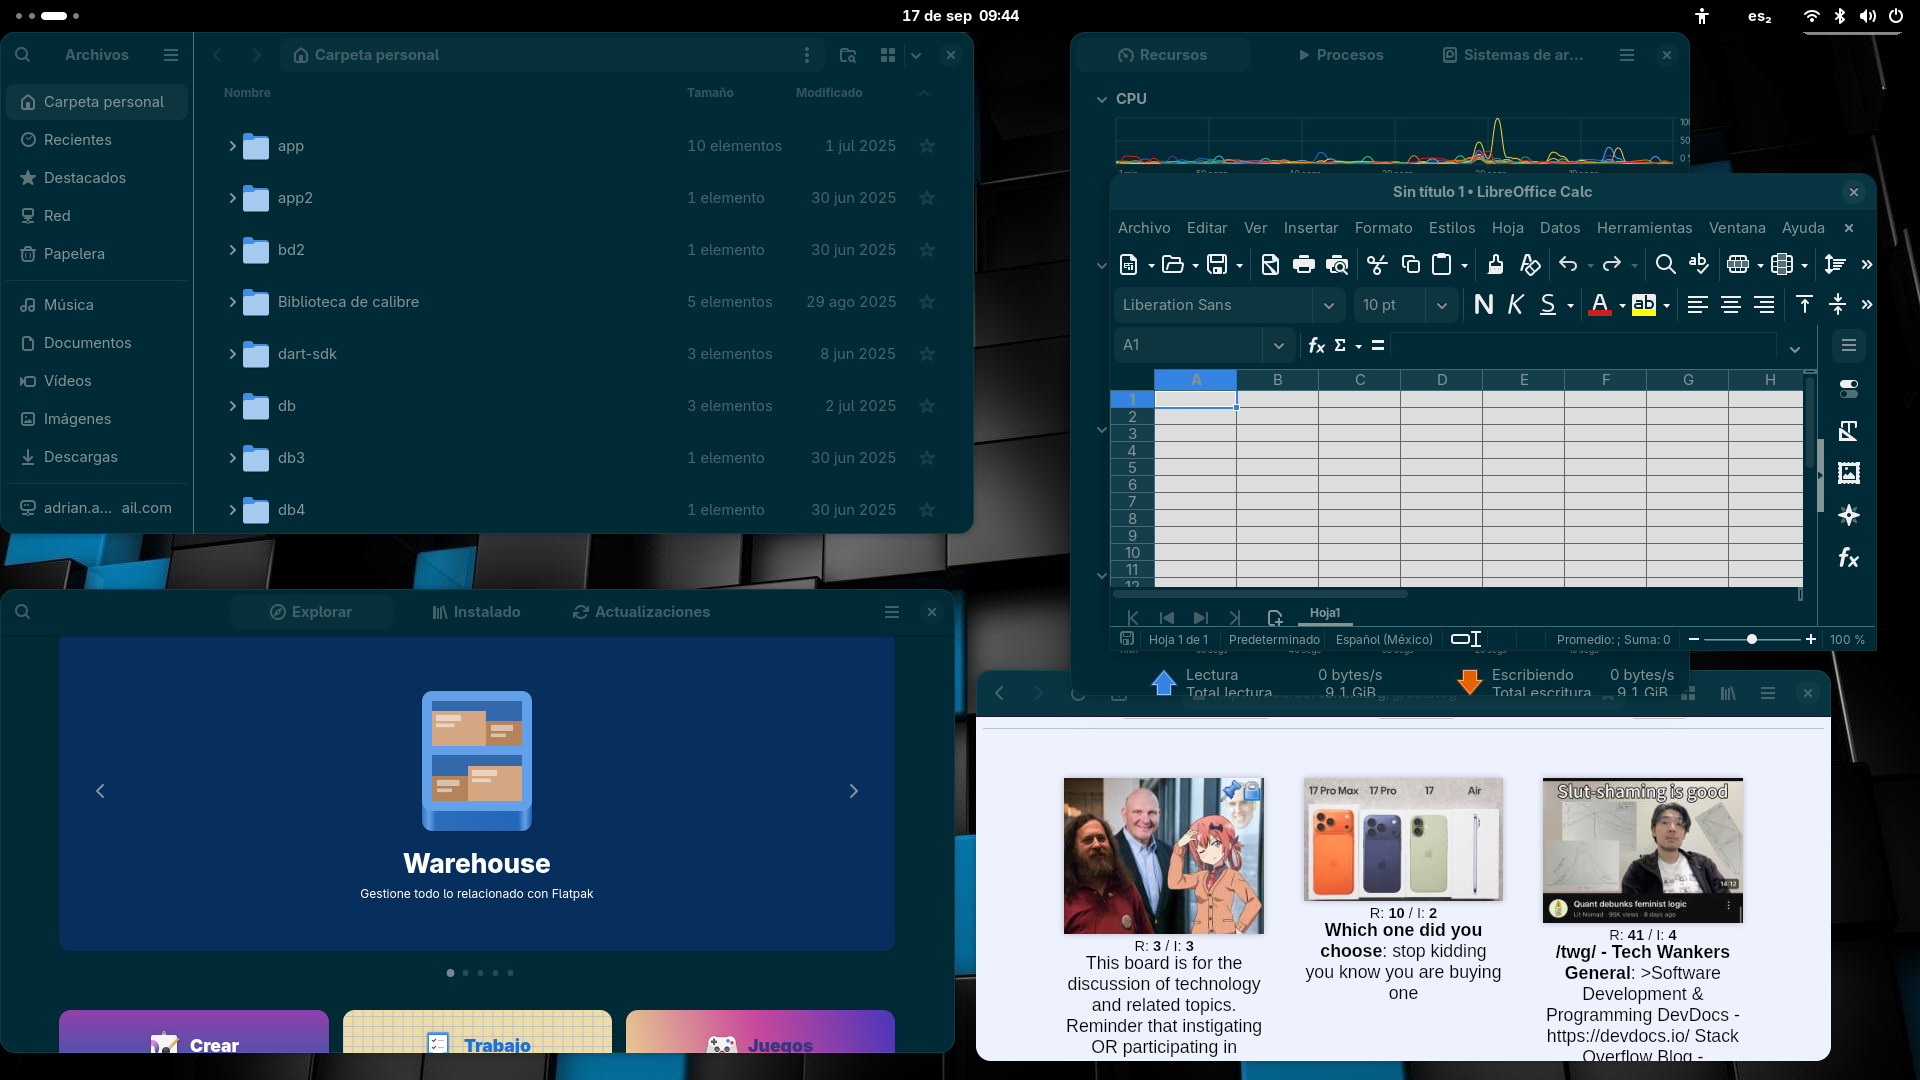The height and width of the screenshot is (1080, 1920).
Task: Set align top in Calc
Action: tap(1804, 305)
